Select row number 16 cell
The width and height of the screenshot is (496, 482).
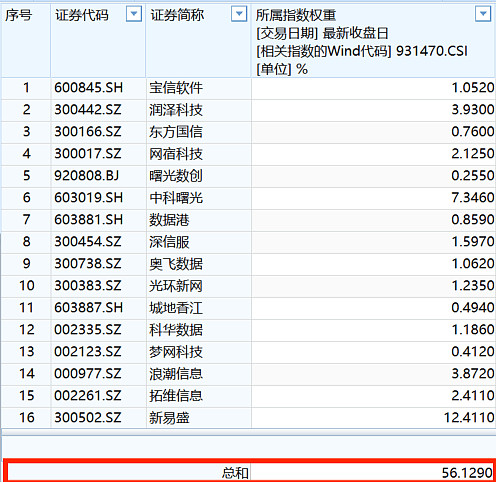[26, 418]
